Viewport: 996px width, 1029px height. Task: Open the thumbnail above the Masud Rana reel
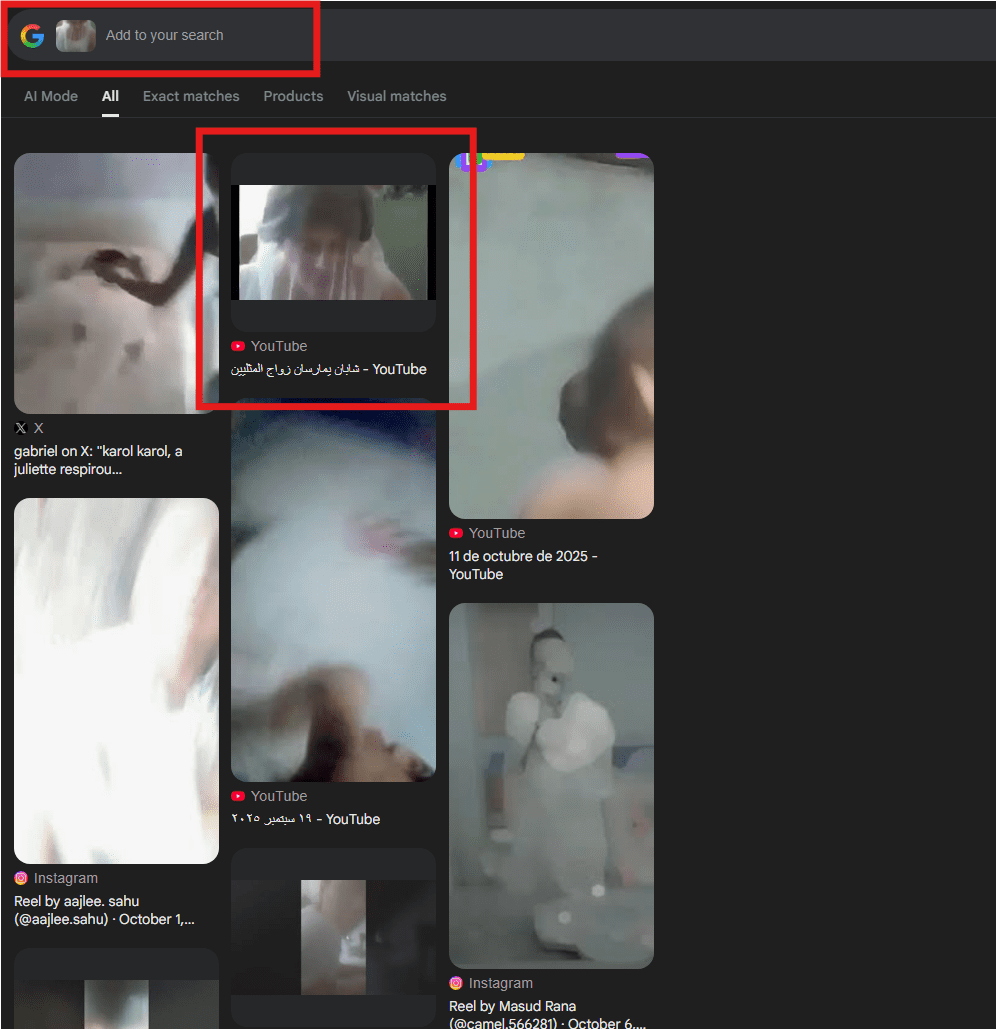(x=551, y=785)
